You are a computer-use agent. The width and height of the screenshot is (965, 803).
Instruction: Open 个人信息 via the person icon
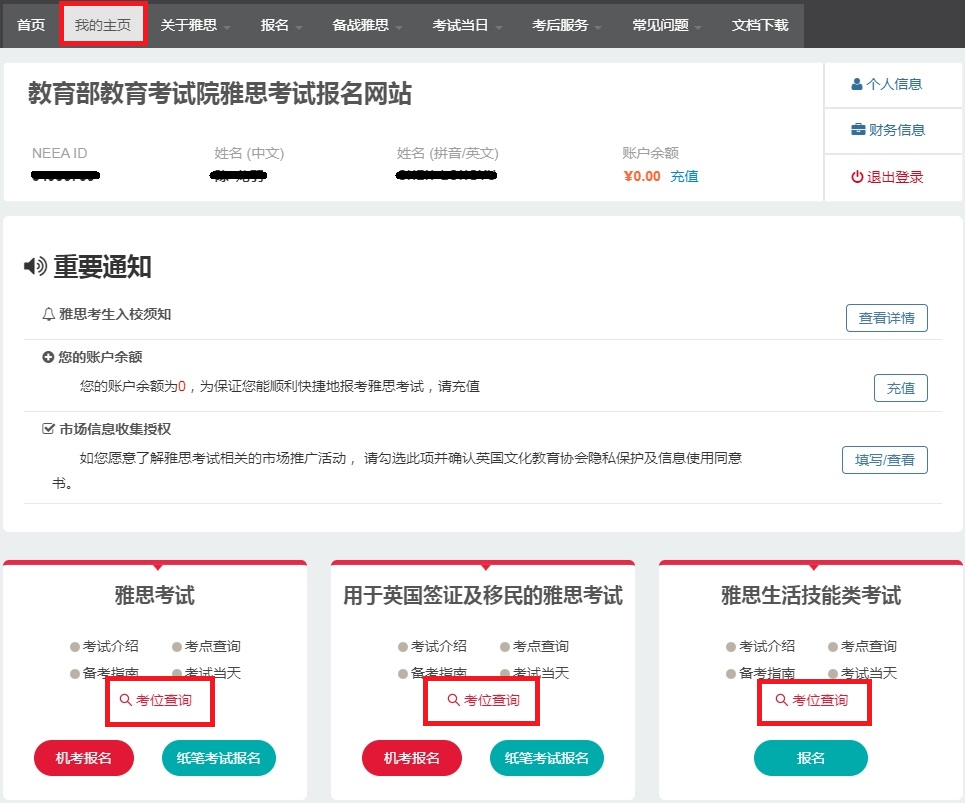tap(855, 84)
